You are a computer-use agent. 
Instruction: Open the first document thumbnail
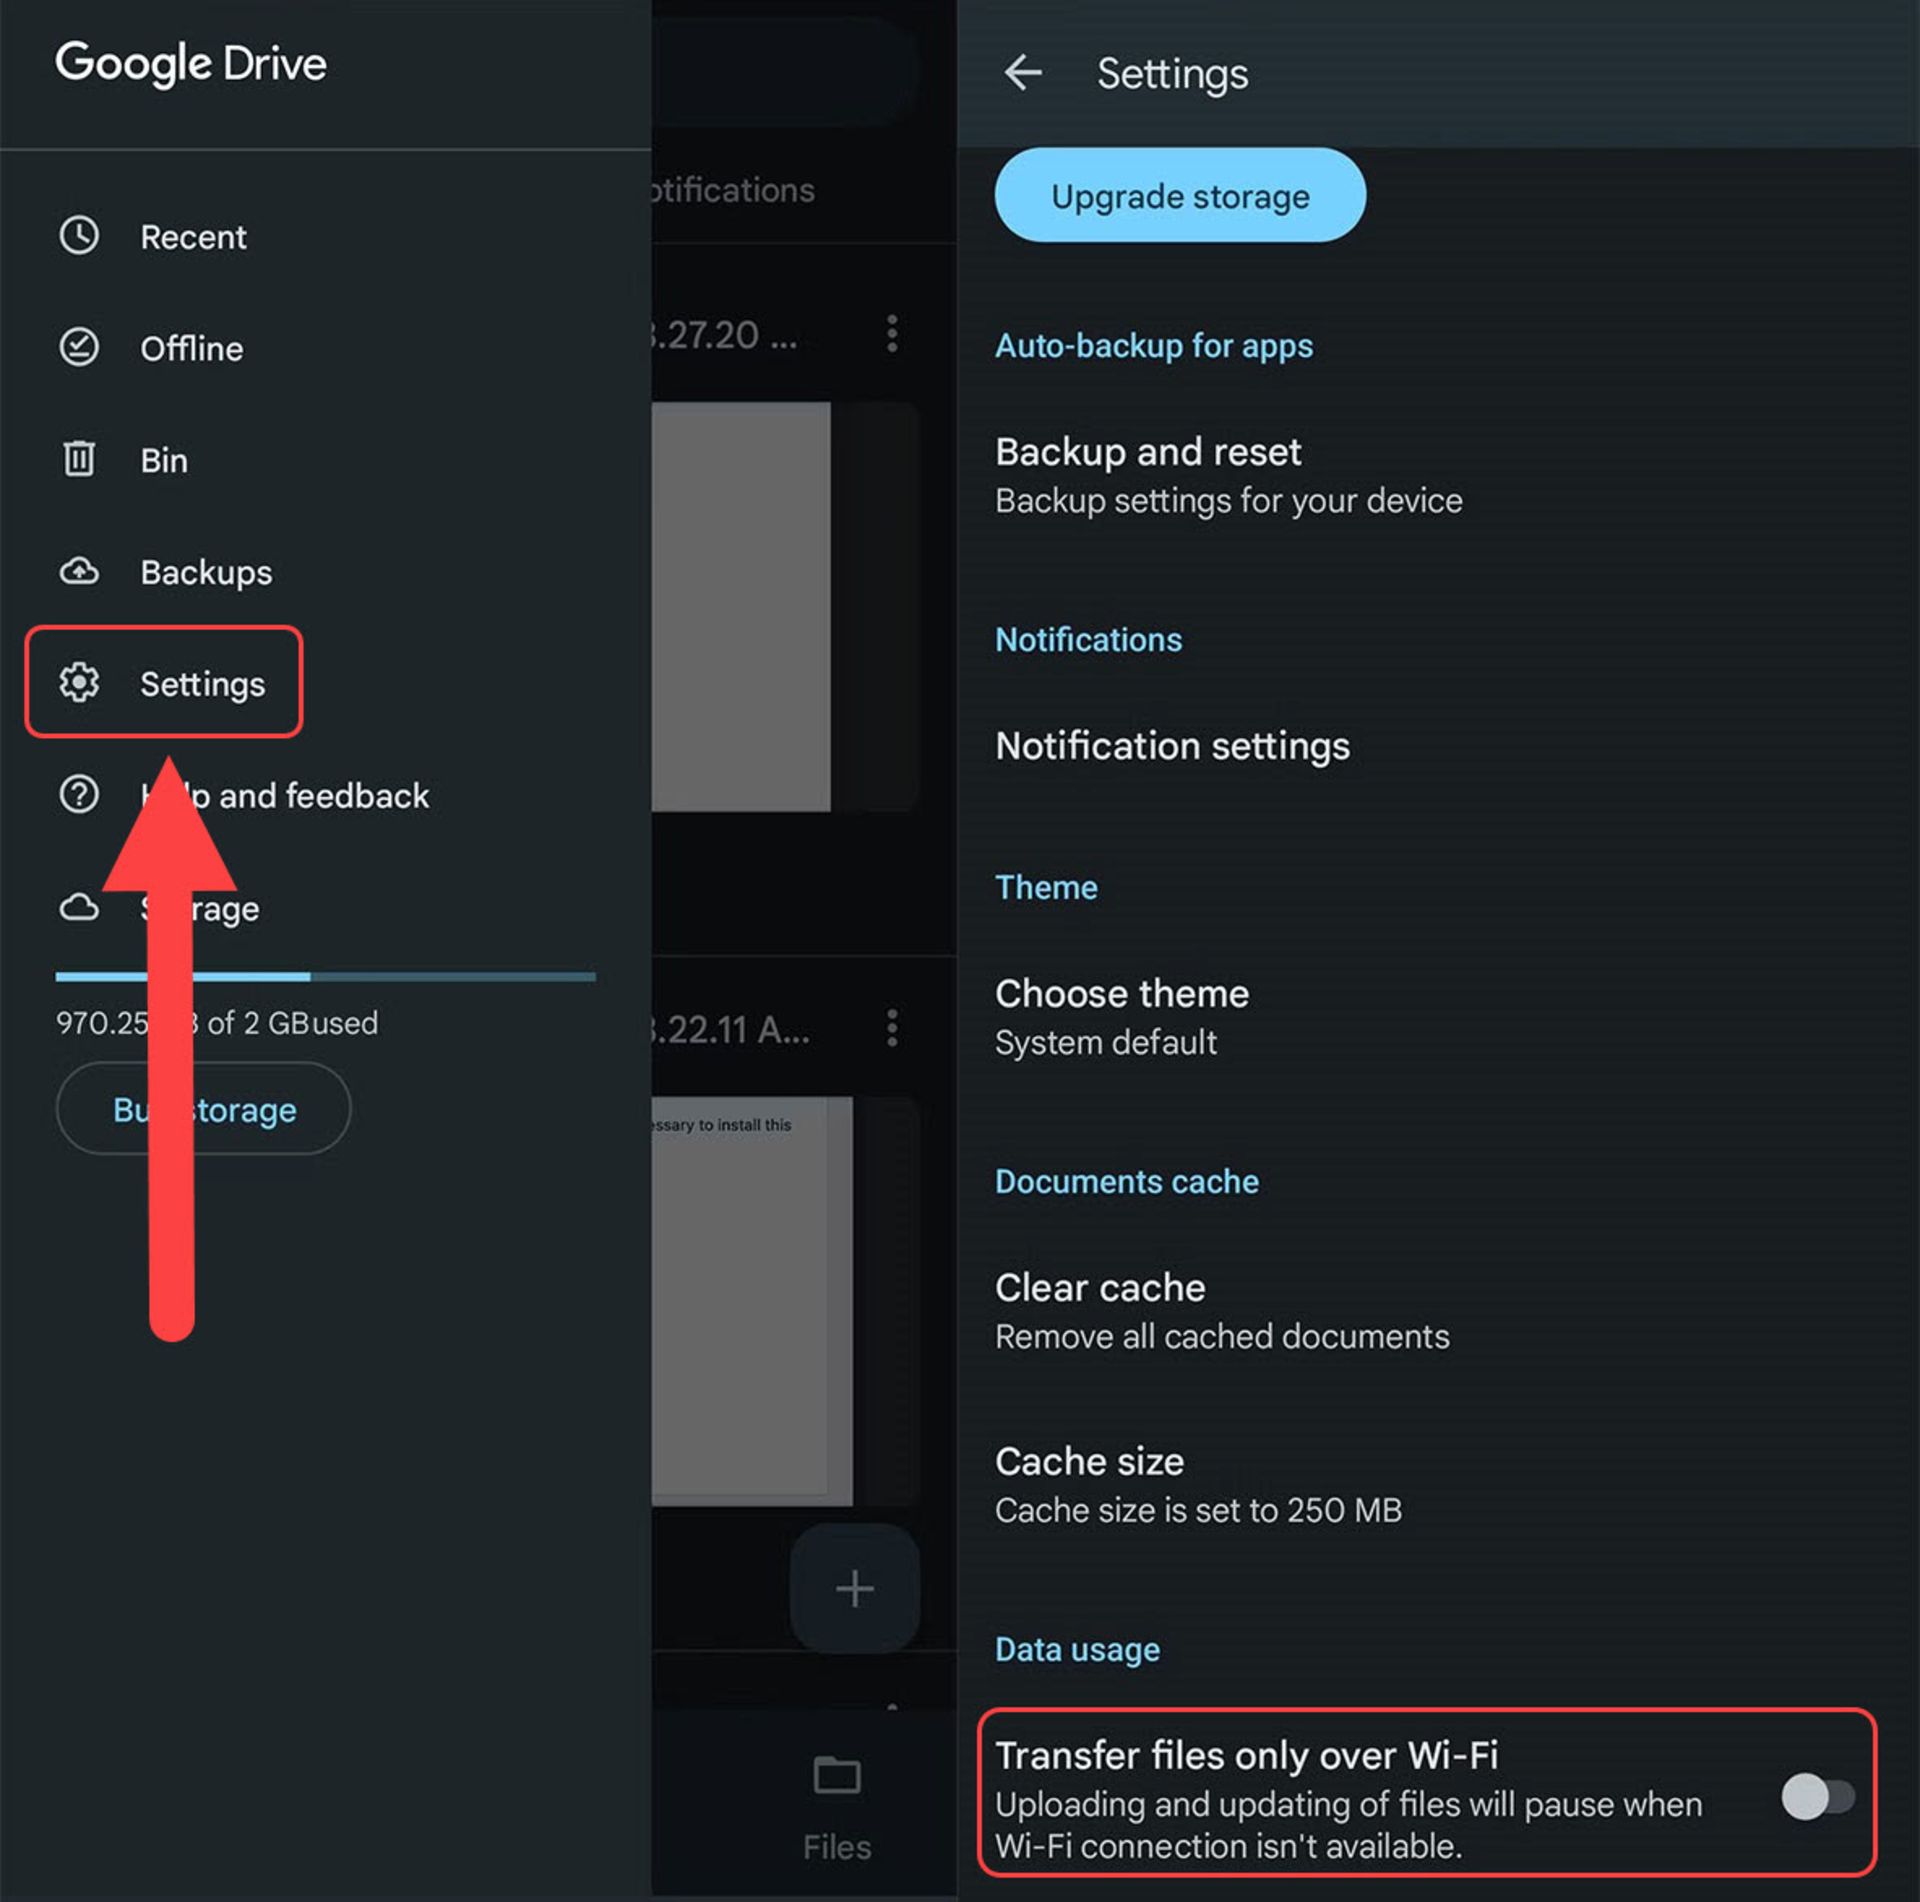coord(741,606)
